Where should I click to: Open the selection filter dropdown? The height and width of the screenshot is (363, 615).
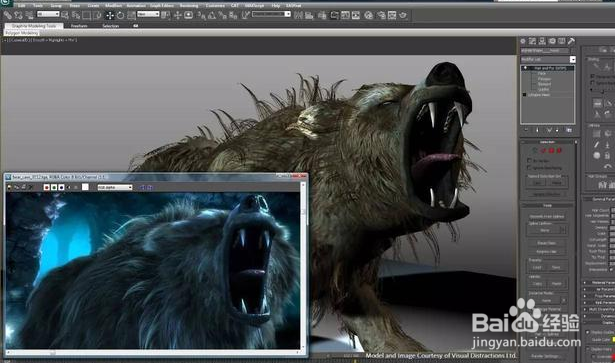pos(48,14)
